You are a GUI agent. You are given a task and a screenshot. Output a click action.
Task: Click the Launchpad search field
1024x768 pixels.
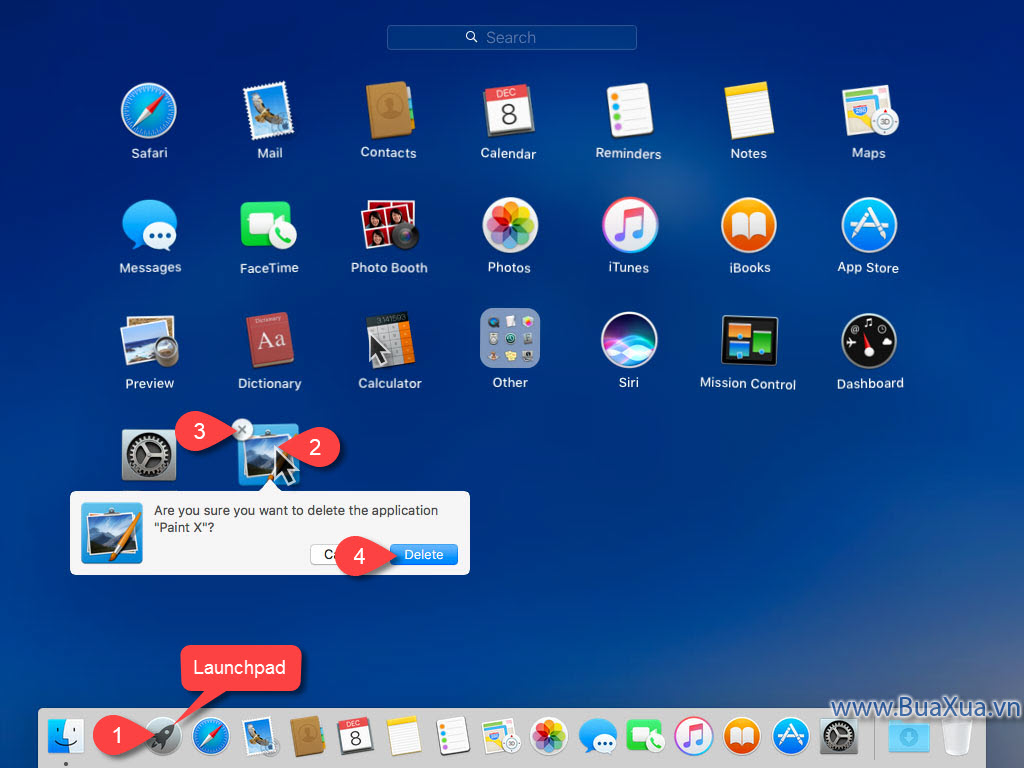(511, 37)
